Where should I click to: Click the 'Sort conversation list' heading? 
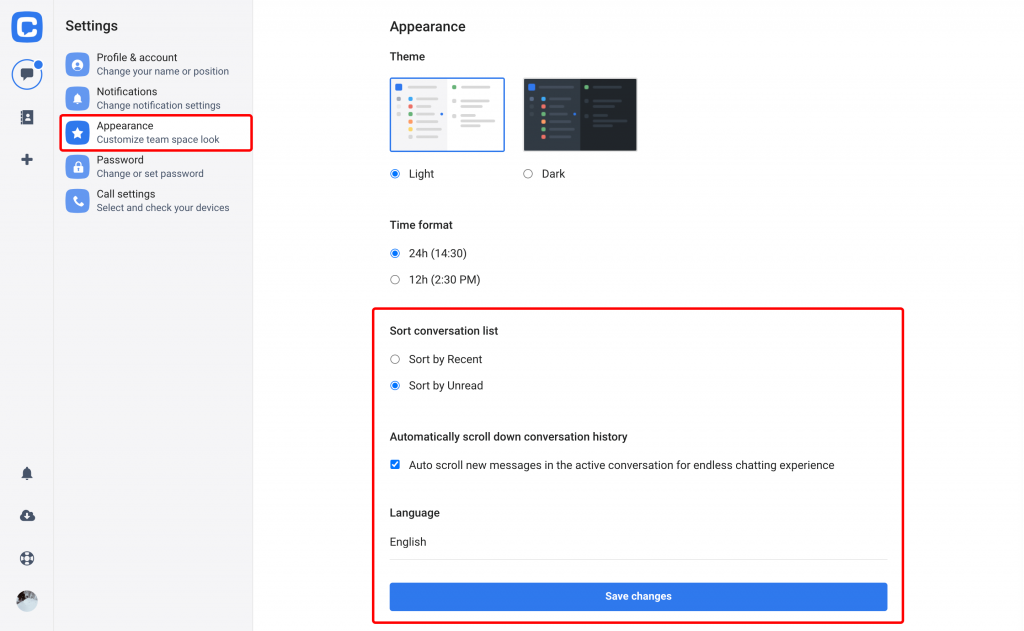coord(444,331)
